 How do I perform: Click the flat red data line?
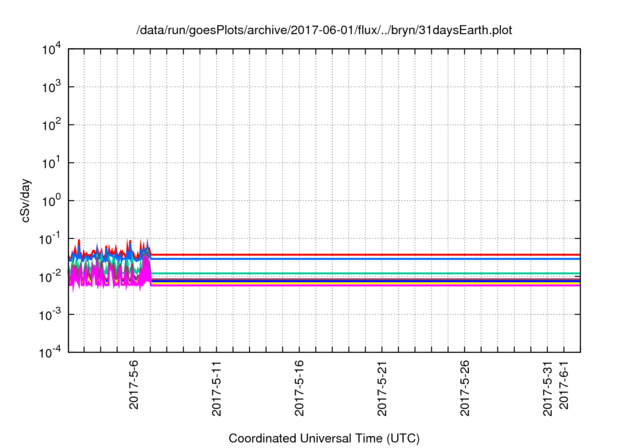click(x=365, y=255)
